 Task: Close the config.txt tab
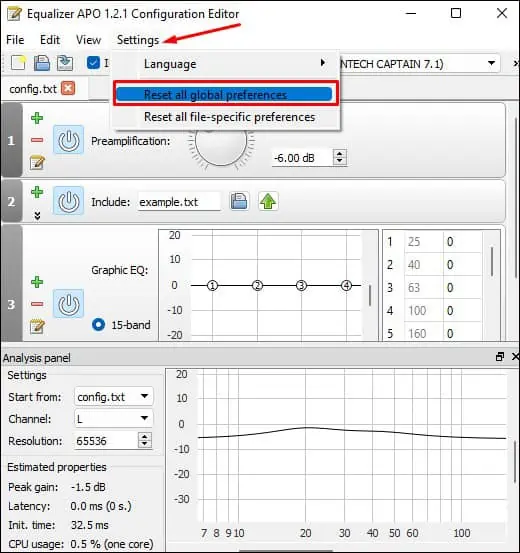68,88
